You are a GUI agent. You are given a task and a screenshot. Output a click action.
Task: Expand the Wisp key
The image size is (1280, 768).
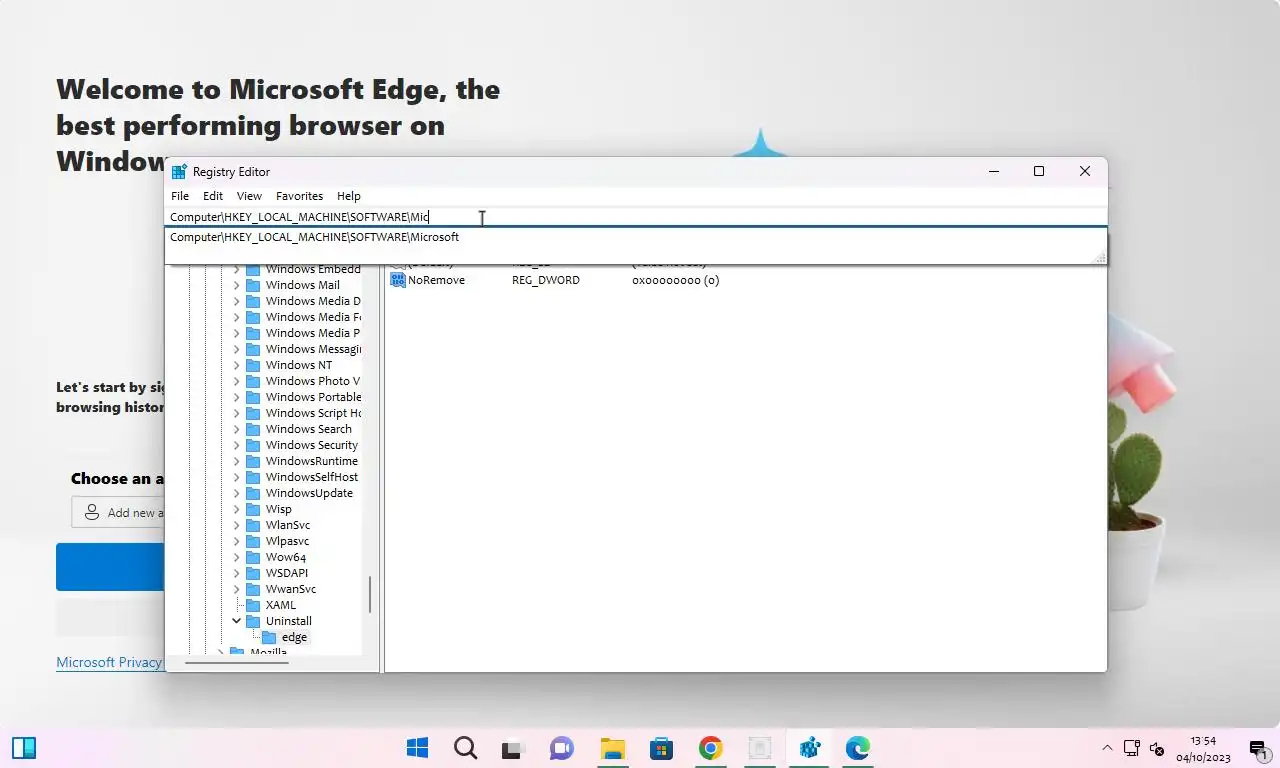pos(237,509)
